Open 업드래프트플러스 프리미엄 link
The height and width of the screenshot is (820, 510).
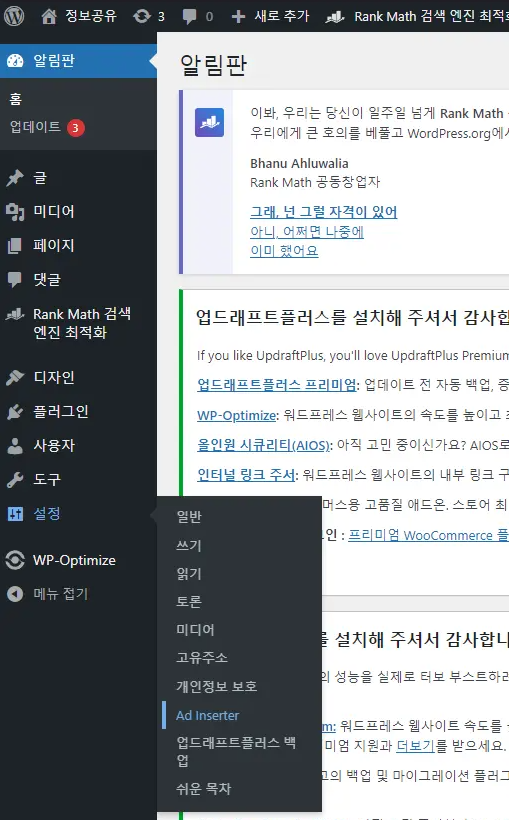[x=277, y=385]
